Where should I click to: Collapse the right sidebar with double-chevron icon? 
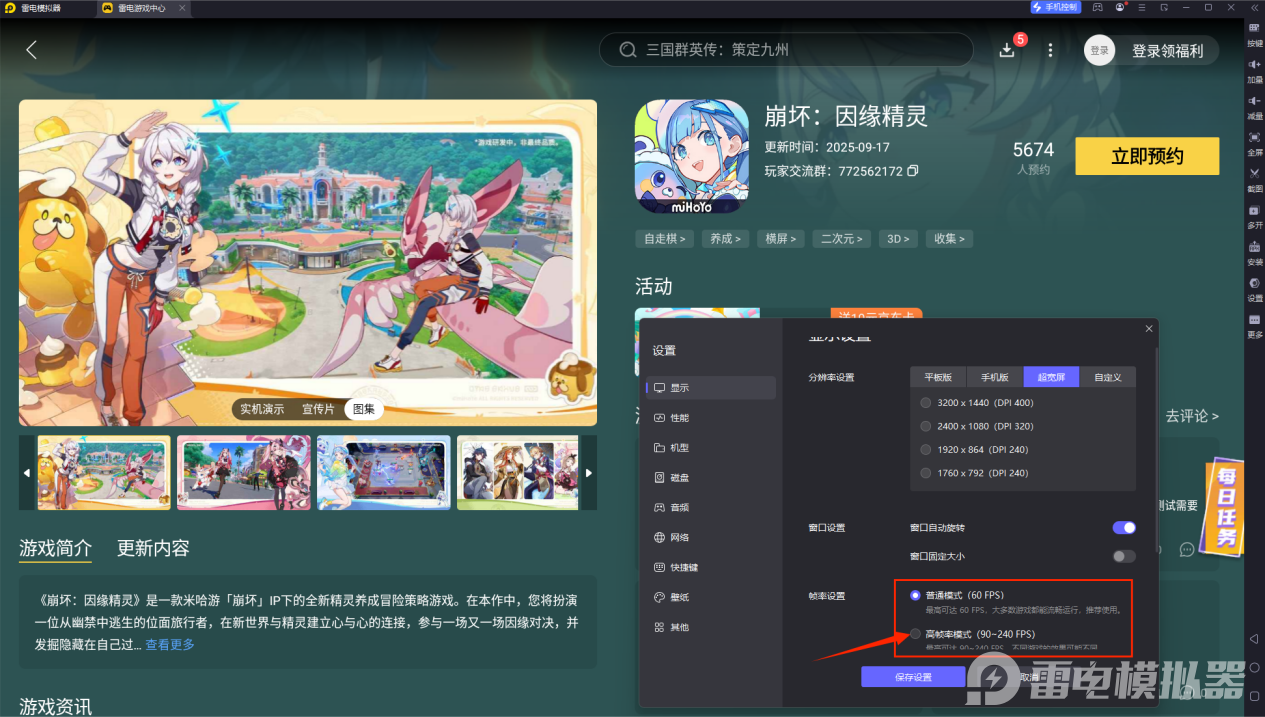(1254, 7)
